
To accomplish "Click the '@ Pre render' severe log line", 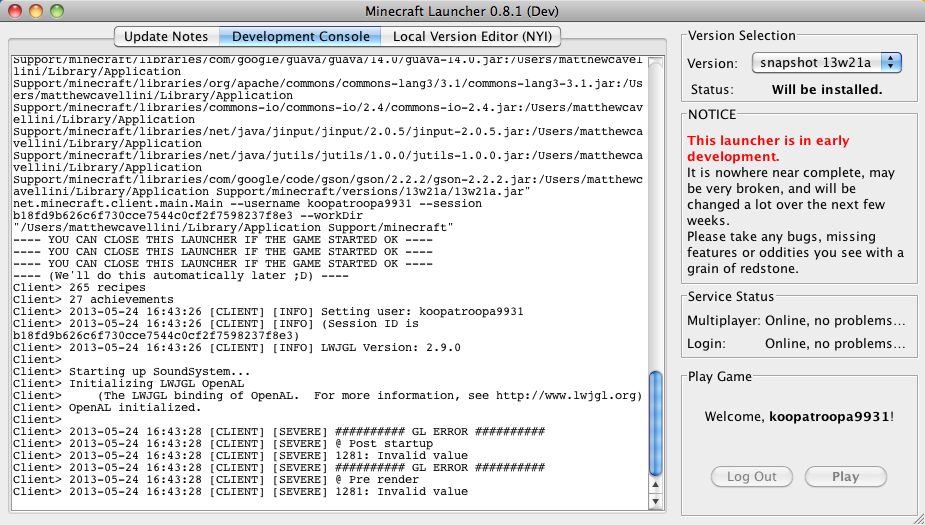I will pyautogui.click(x=216, y=480).
